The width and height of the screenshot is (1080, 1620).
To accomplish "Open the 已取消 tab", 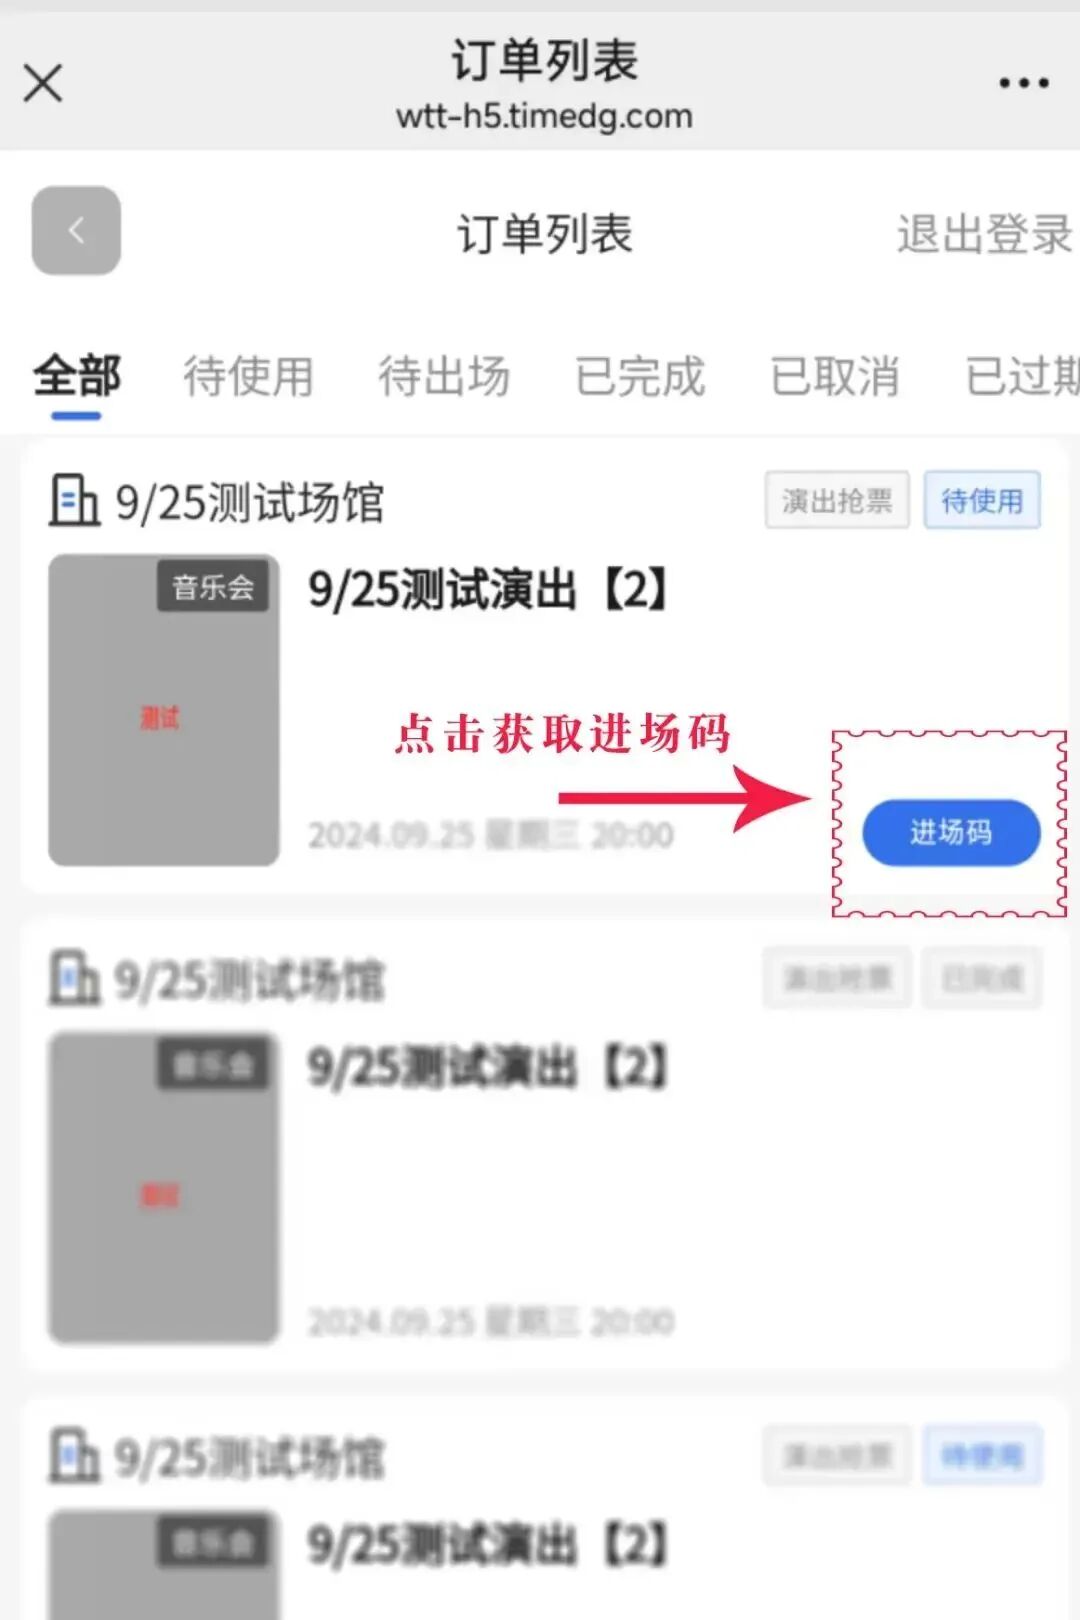I will pos(835,377).
